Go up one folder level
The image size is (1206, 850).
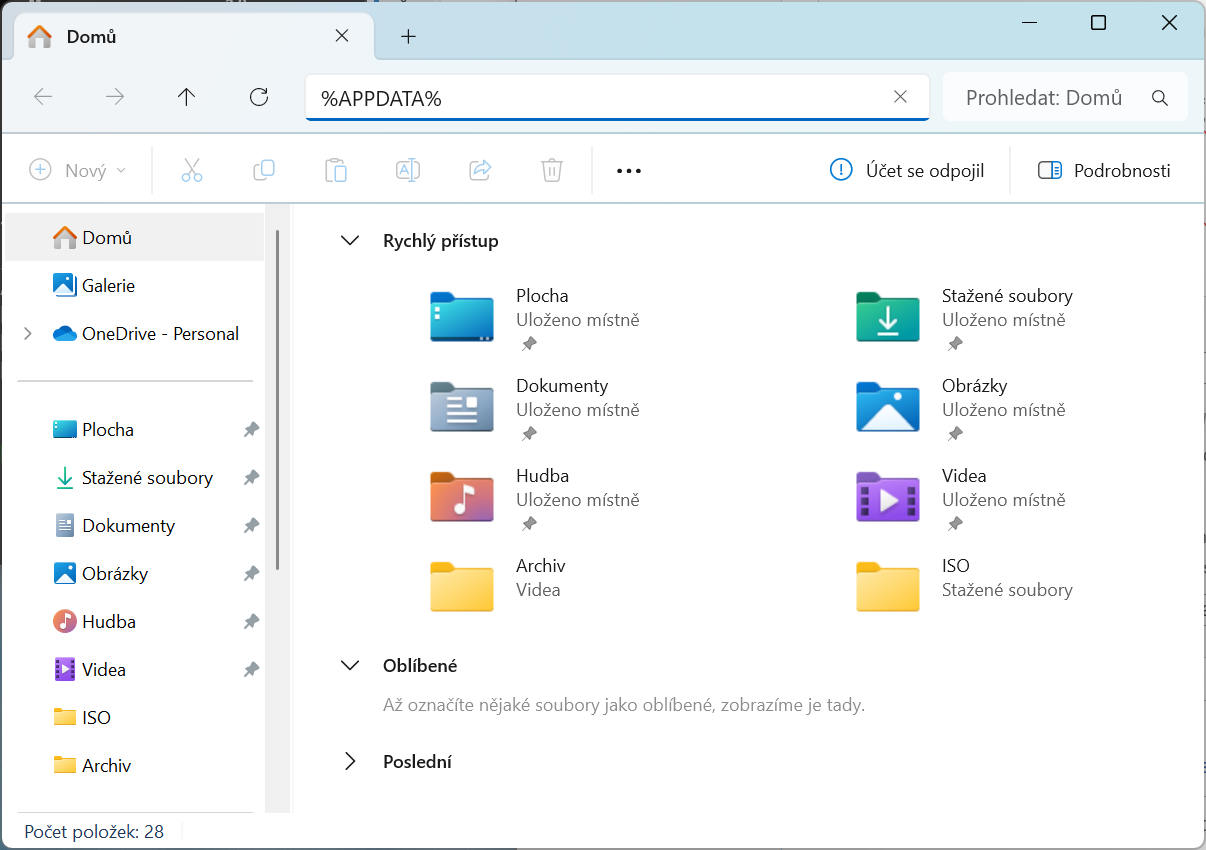click(x=187, y=97)
